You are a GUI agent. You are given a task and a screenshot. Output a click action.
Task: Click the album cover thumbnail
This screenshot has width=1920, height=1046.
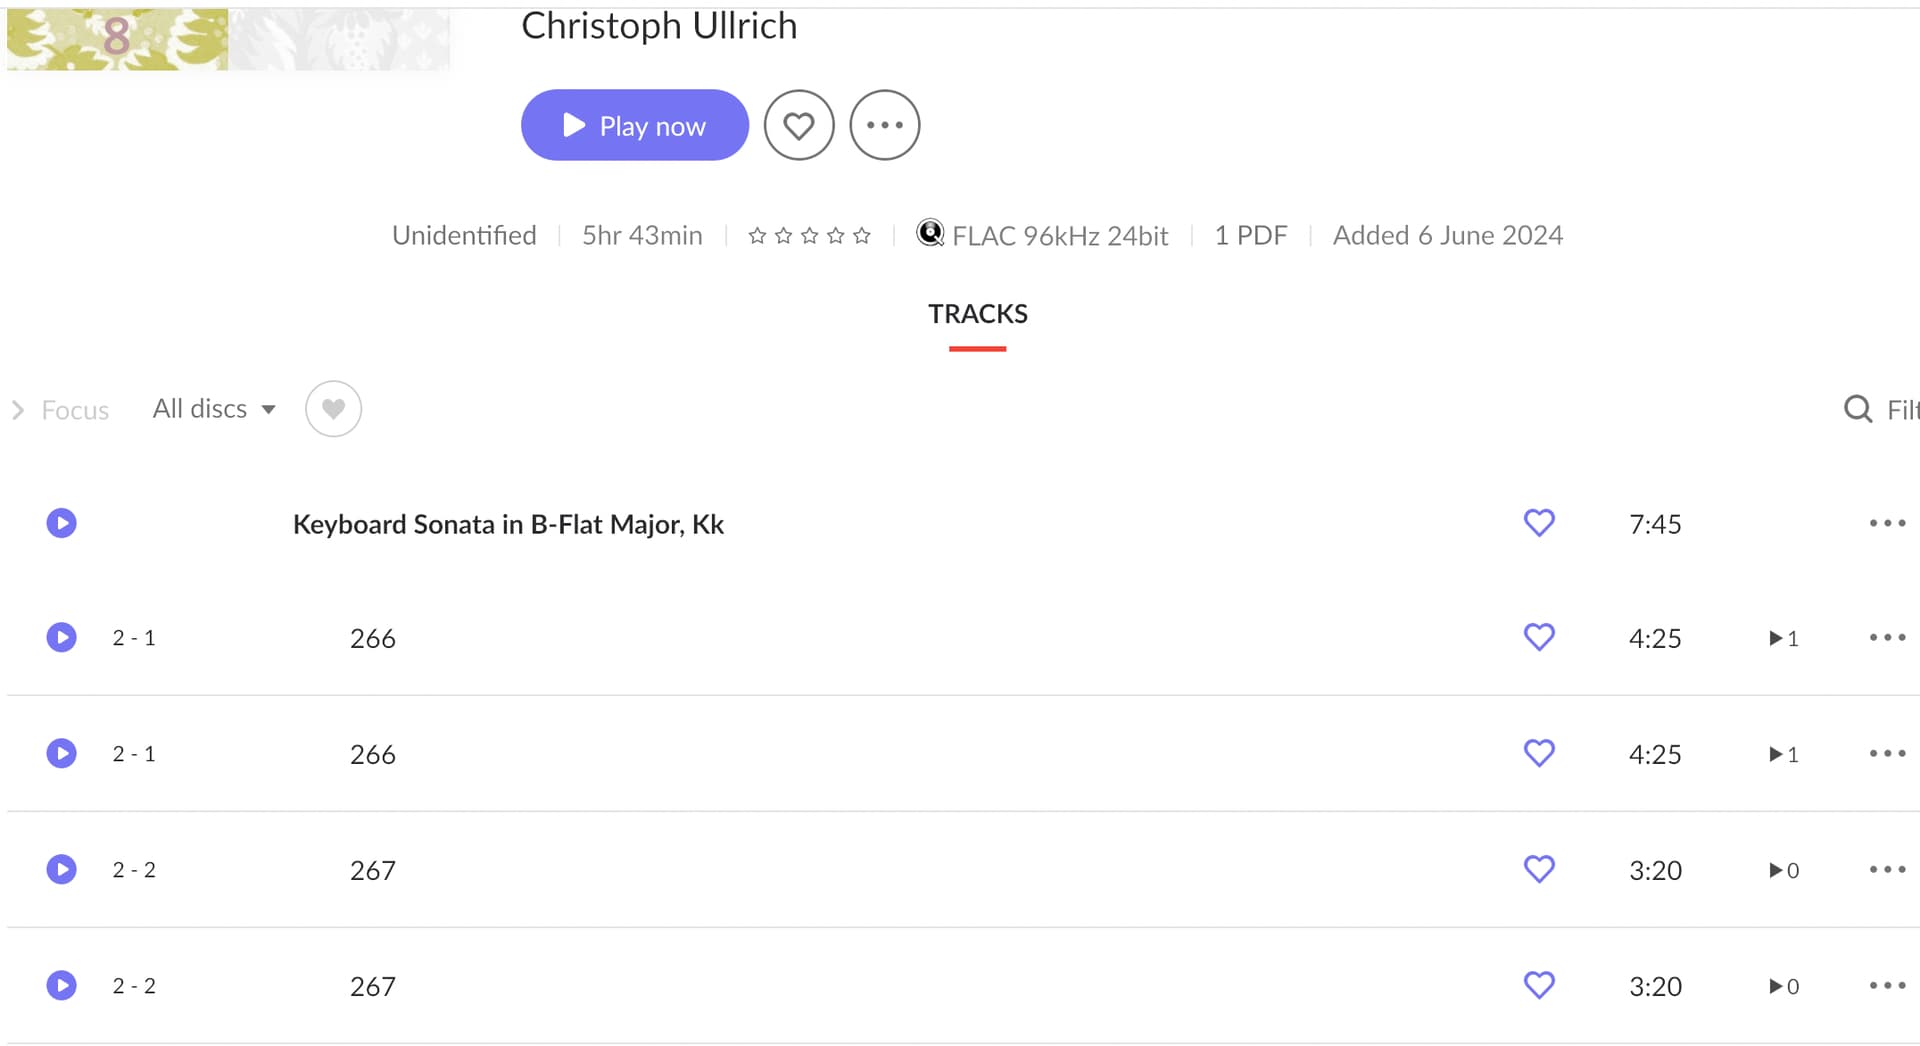[x=228, y=39]
